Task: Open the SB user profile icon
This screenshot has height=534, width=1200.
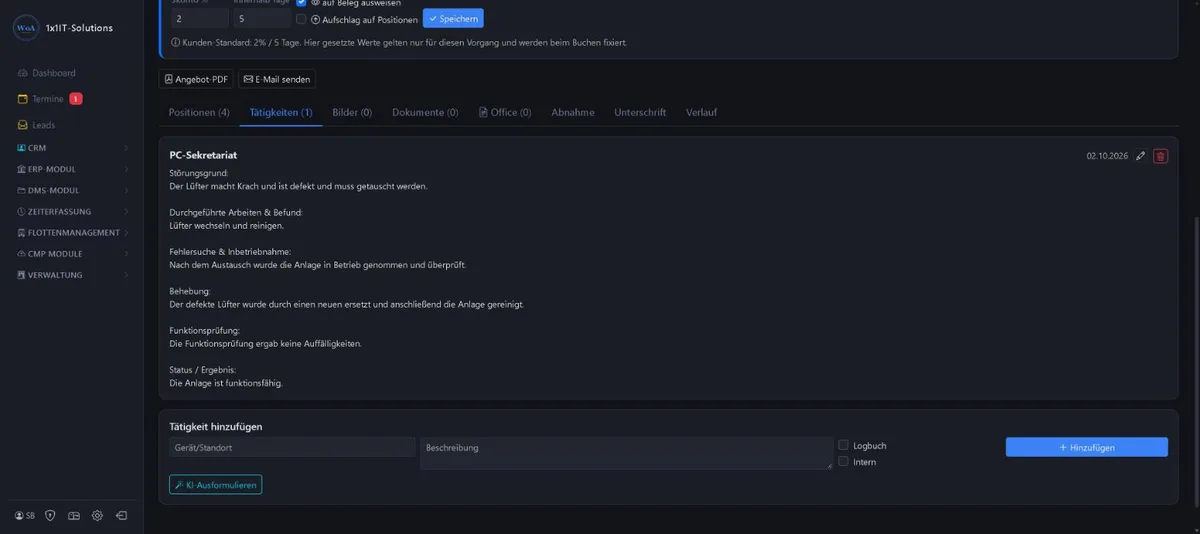Action: tap(19, 516)
